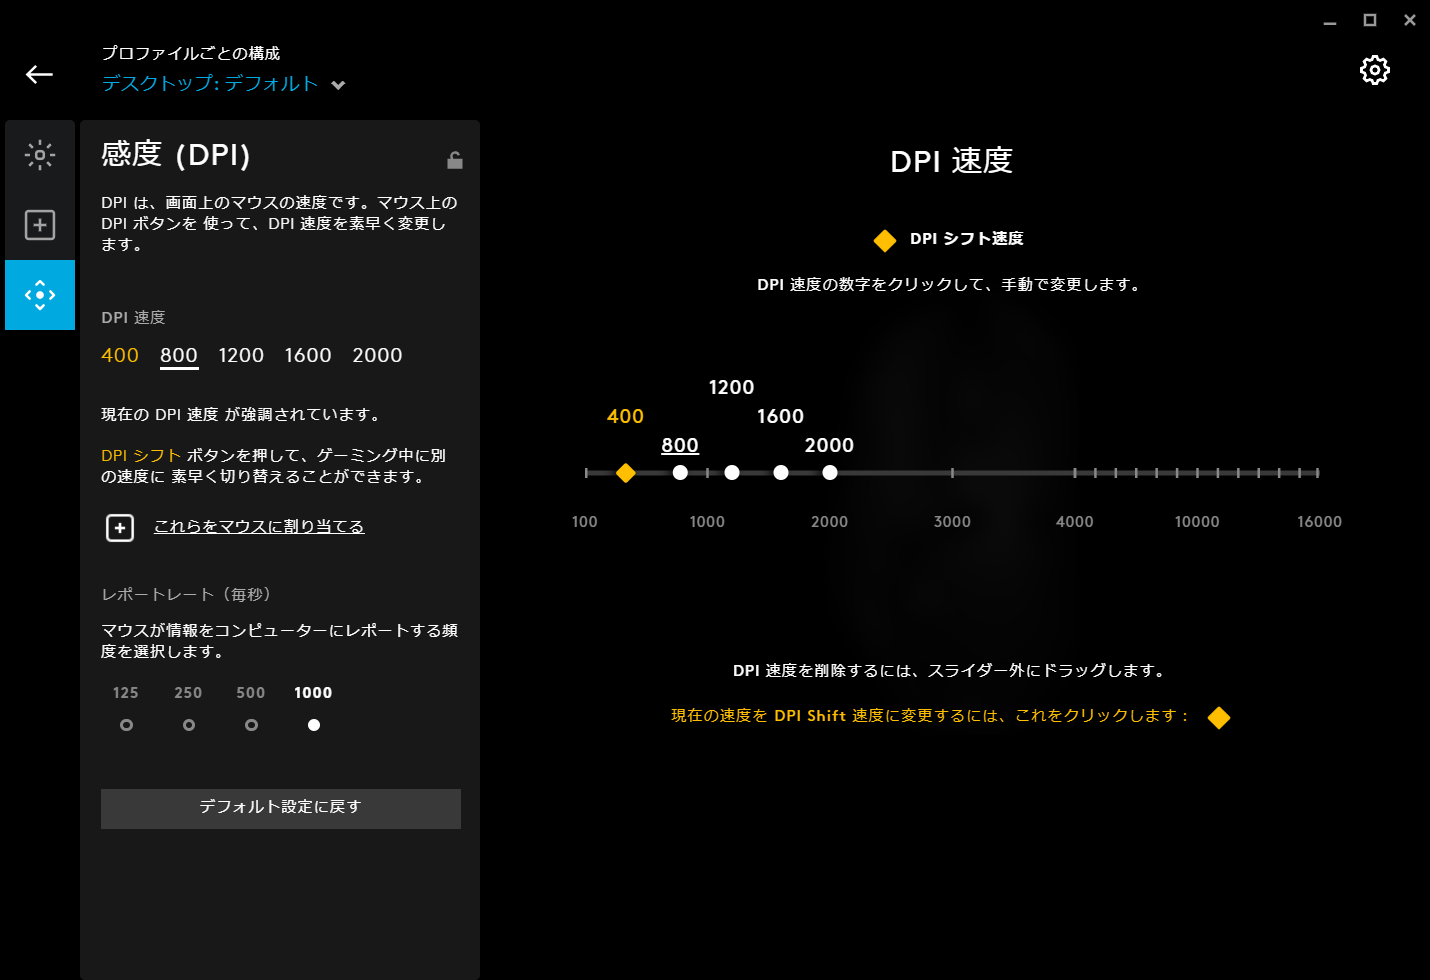Expand the profile dropdown chevron
Viewport: 1430px width, 980px height.
click(x=338, y=85)
